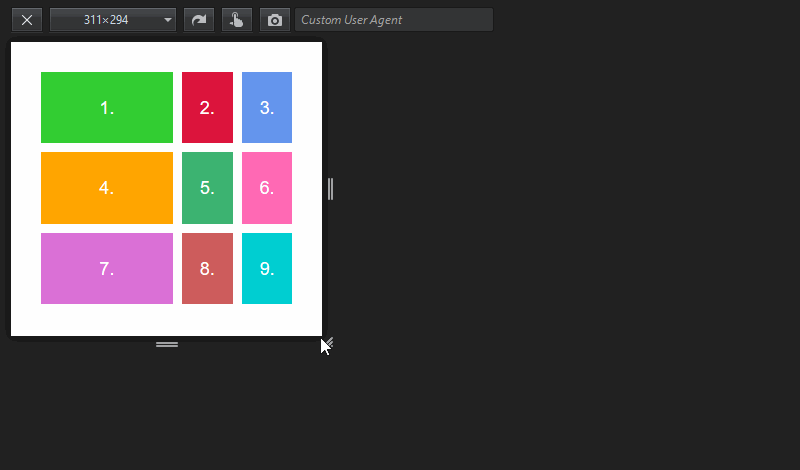Select the orchid box labeled 7.
This screenshot has height=470, width=800.
tap(107, 268)
